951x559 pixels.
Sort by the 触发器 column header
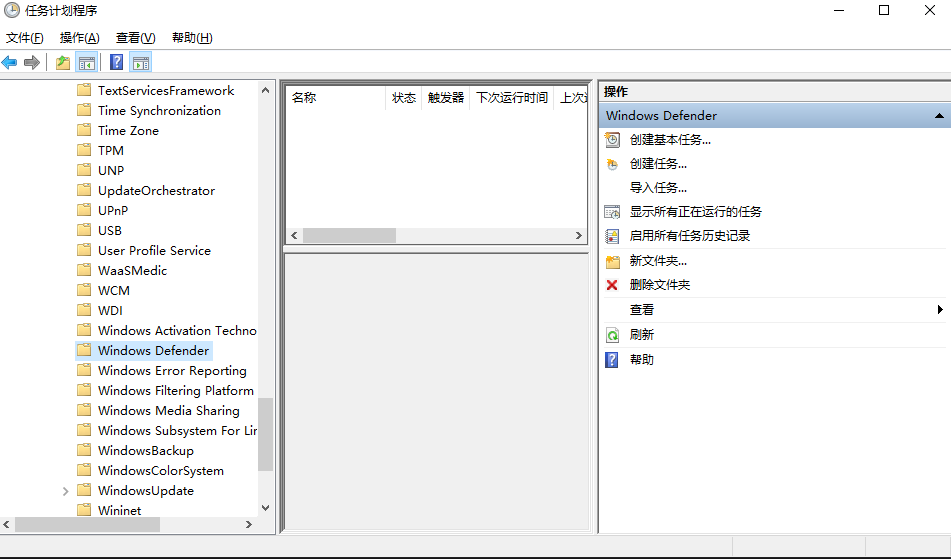click(x=445, y=98)
